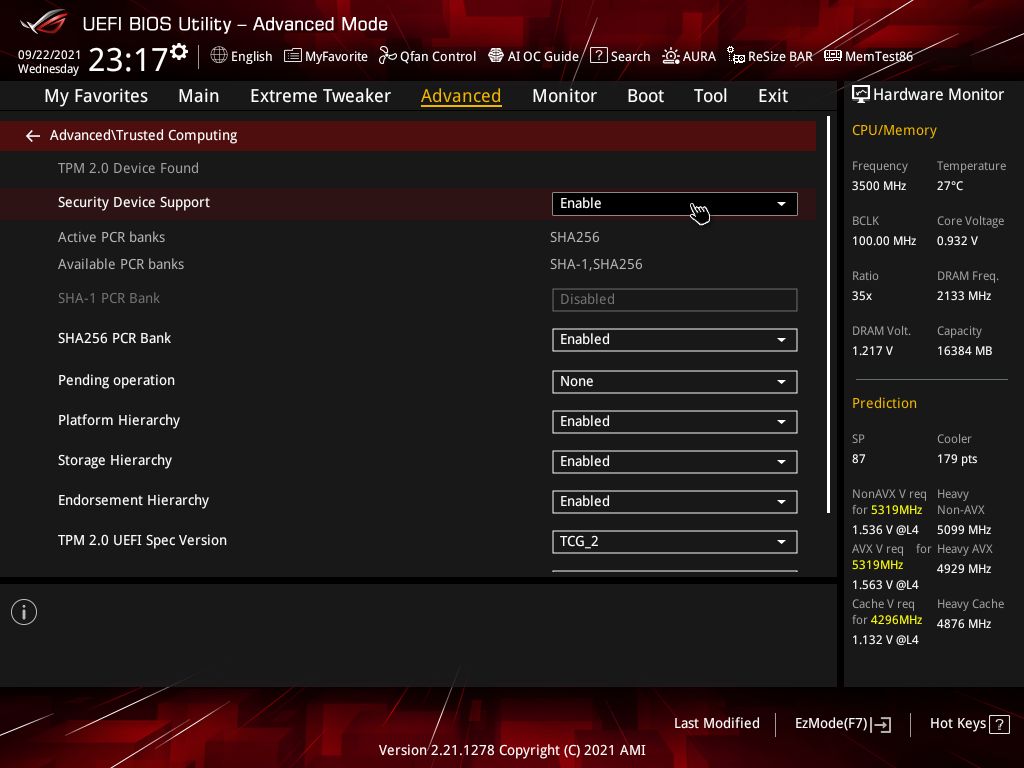Click the Advanced\Trusted Computing breadcrumb

144,135
